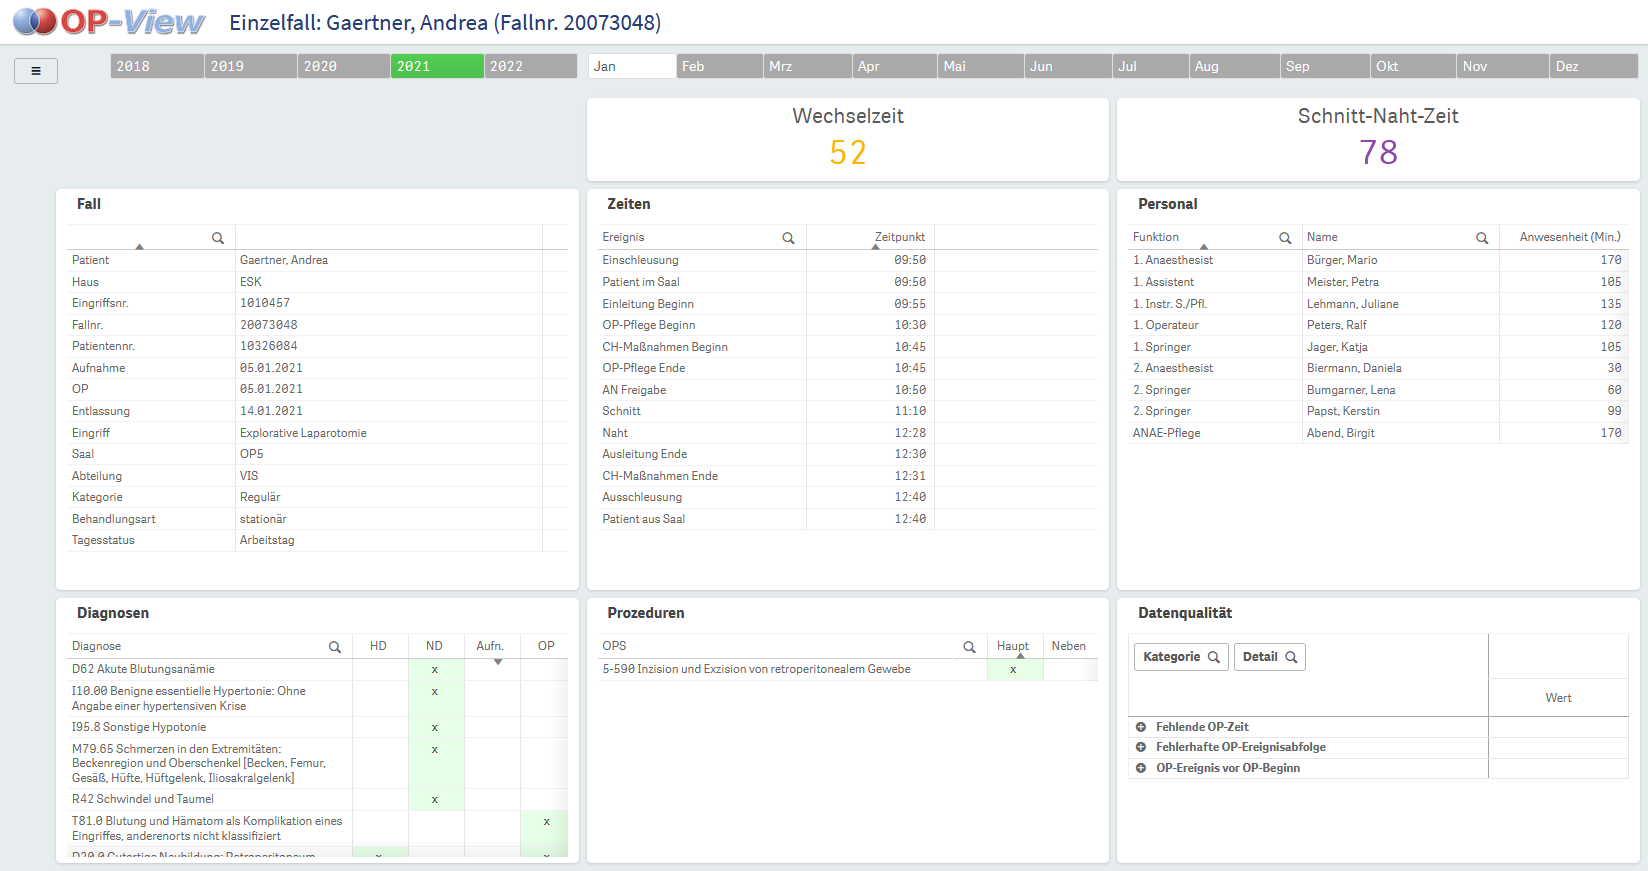1648x871 pixels.
Task: Expand Fehlende OP-Zeit row
Action: (x=1141, y=727)
